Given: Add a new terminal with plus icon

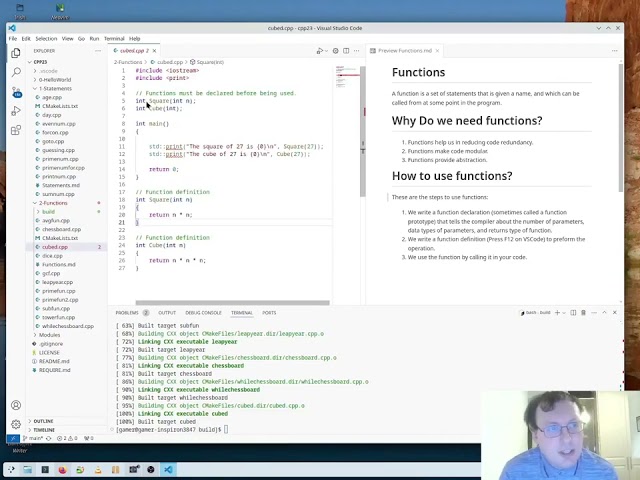Looking at the screenshot, I should click(x=557, y=313).
